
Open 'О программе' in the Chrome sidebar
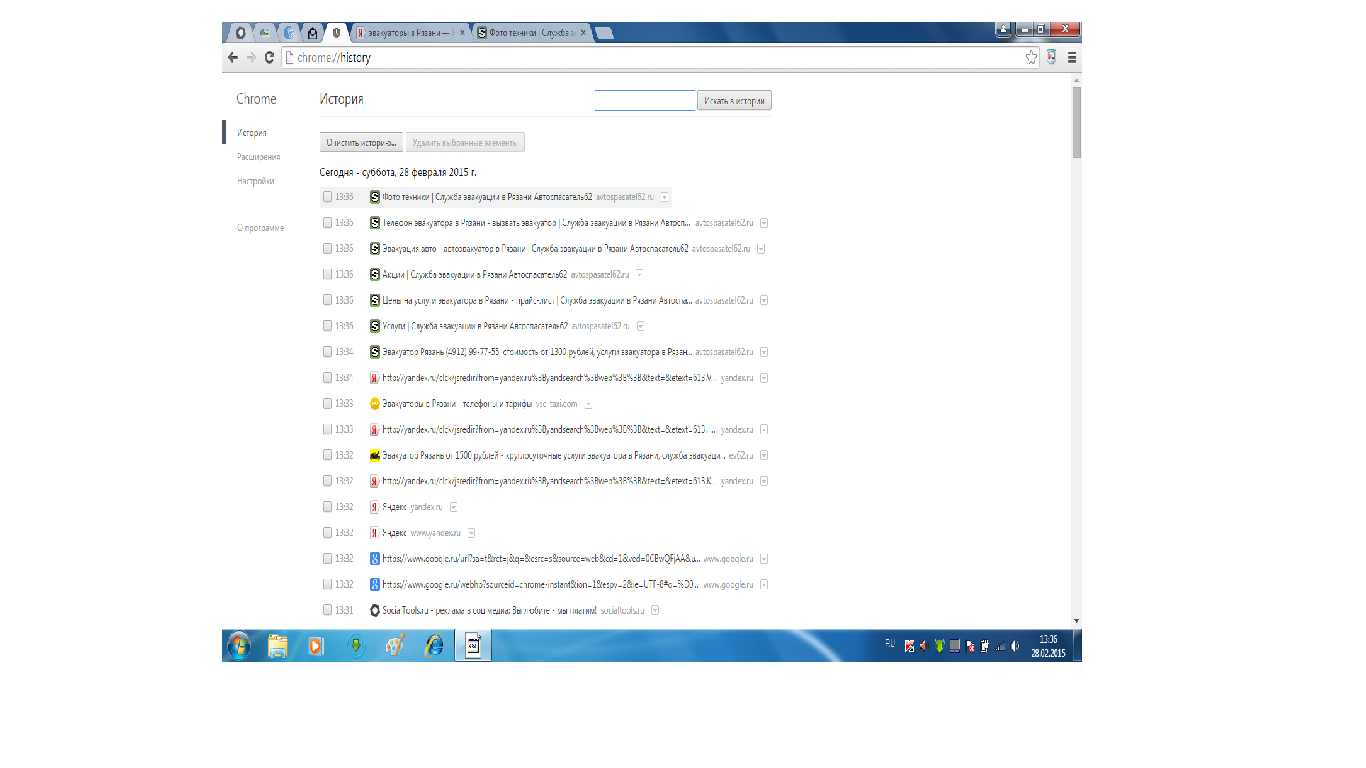tap(261, 228)
